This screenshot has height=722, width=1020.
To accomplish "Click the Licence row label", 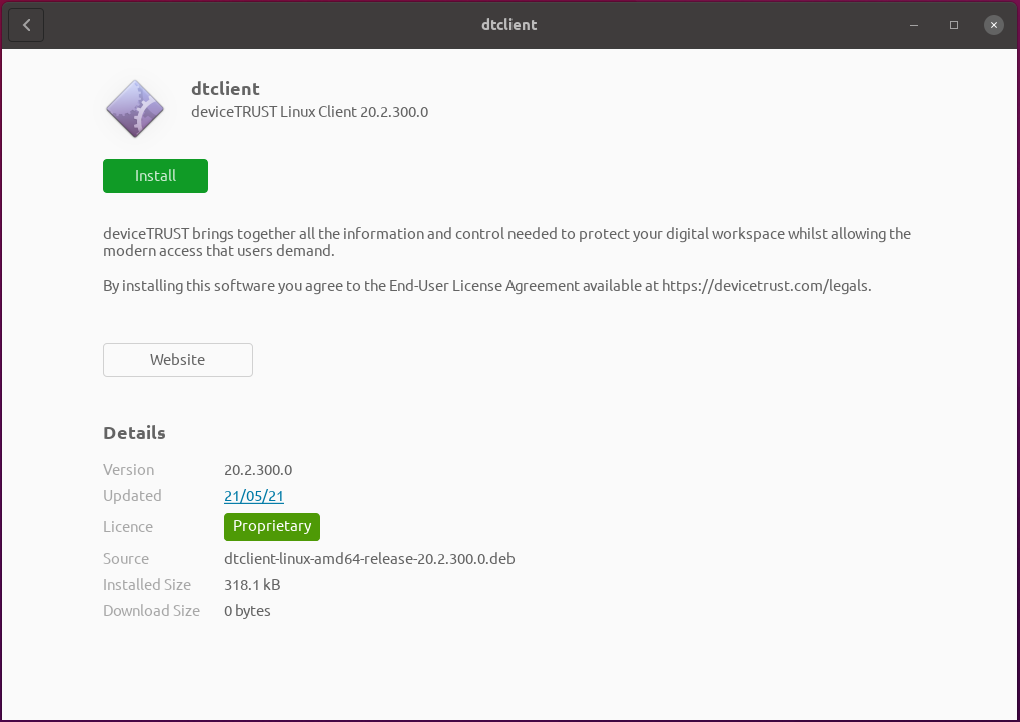I will click(x=128, y=526).
